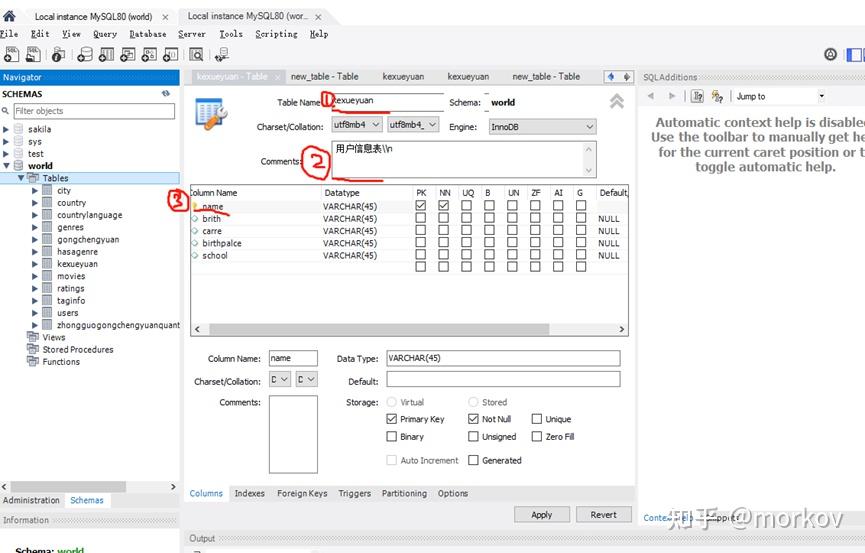Viewport: 865px width, 553px height.
Task: Toggle PK checkbox for school column
Action: pyautogui.click(x=421, y=254)
